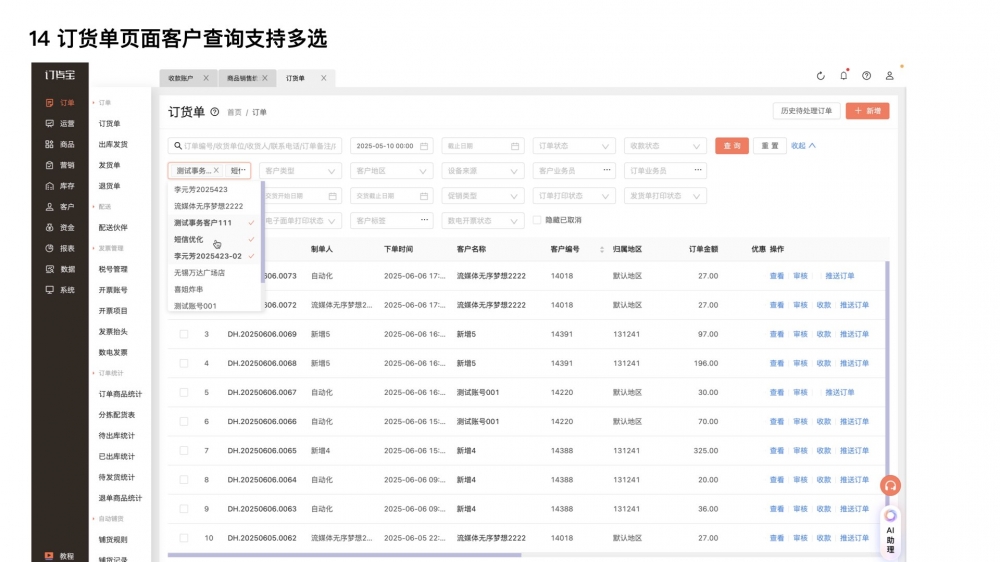Viewport: 1000px width, 562px height.
Task: Open the 订单 module in left sidebar
Action: click(60, 103)
